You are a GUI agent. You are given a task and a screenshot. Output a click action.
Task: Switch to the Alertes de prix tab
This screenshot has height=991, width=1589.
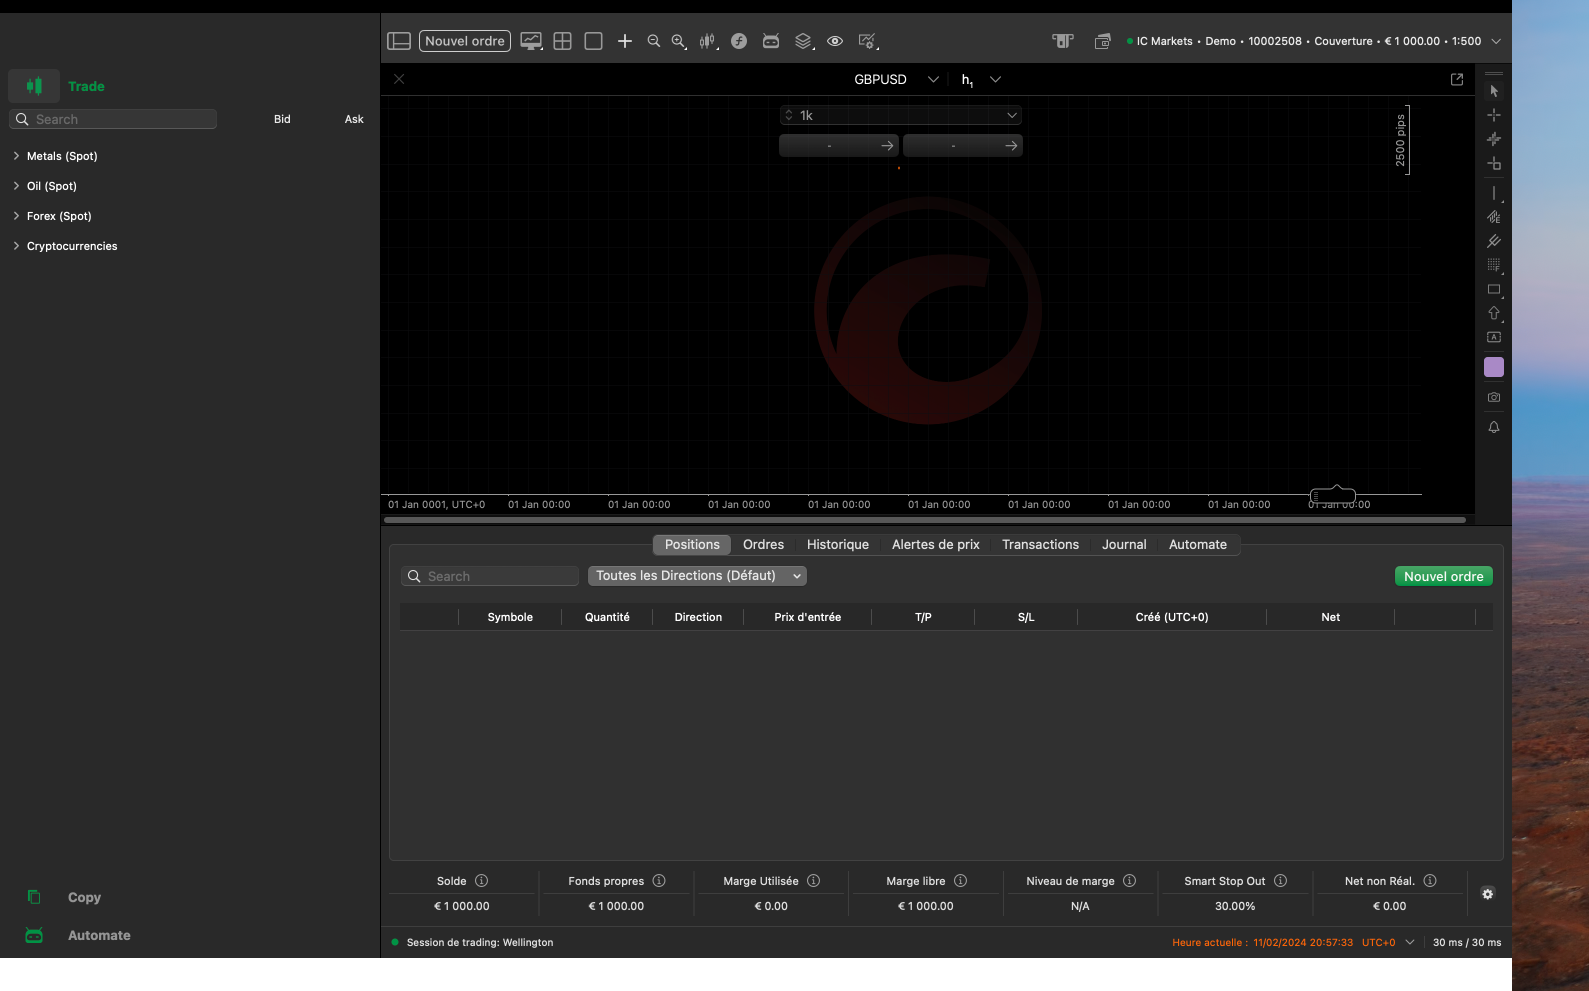[936, 545]
